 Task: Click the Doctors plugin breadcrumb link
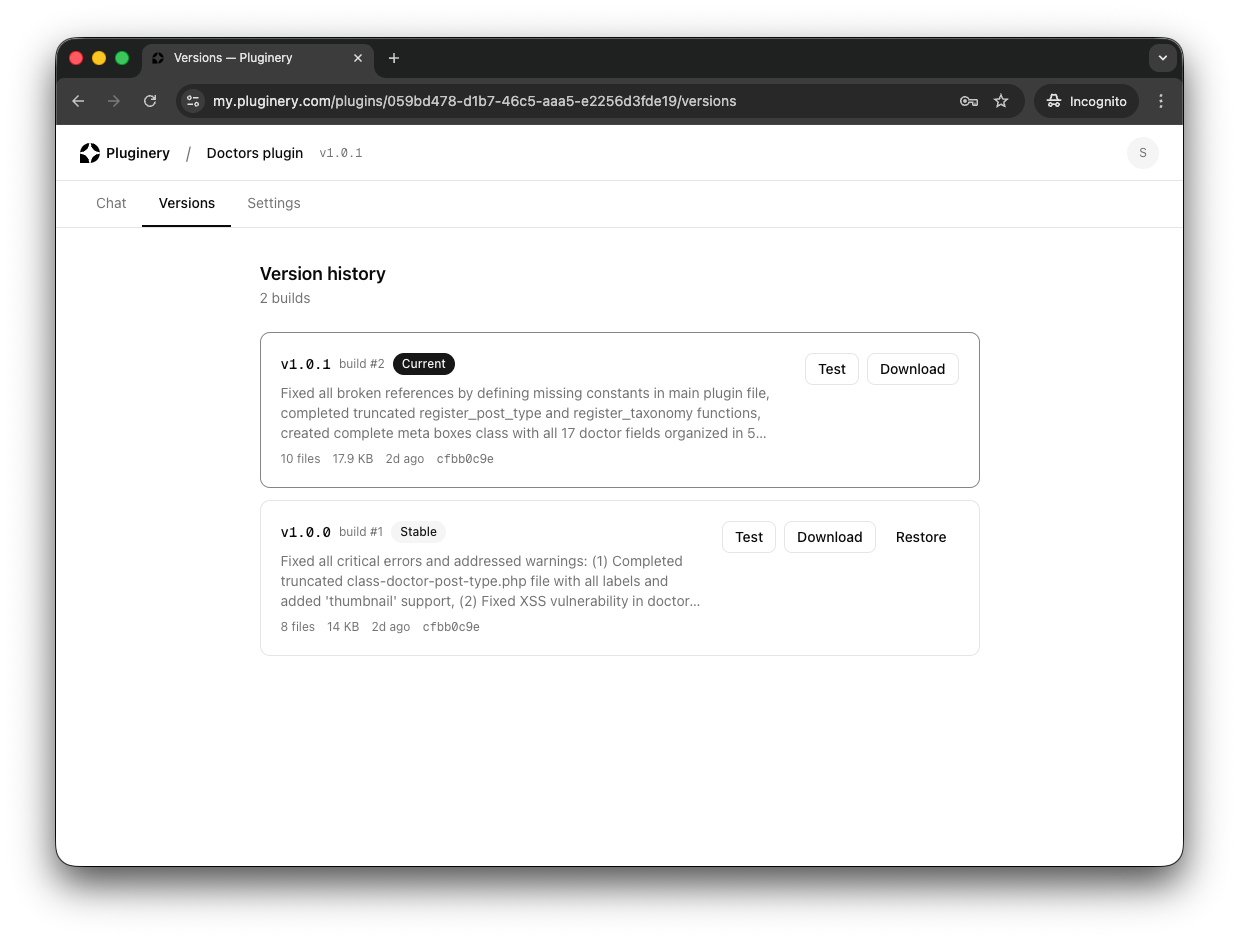tap(254, 152)
